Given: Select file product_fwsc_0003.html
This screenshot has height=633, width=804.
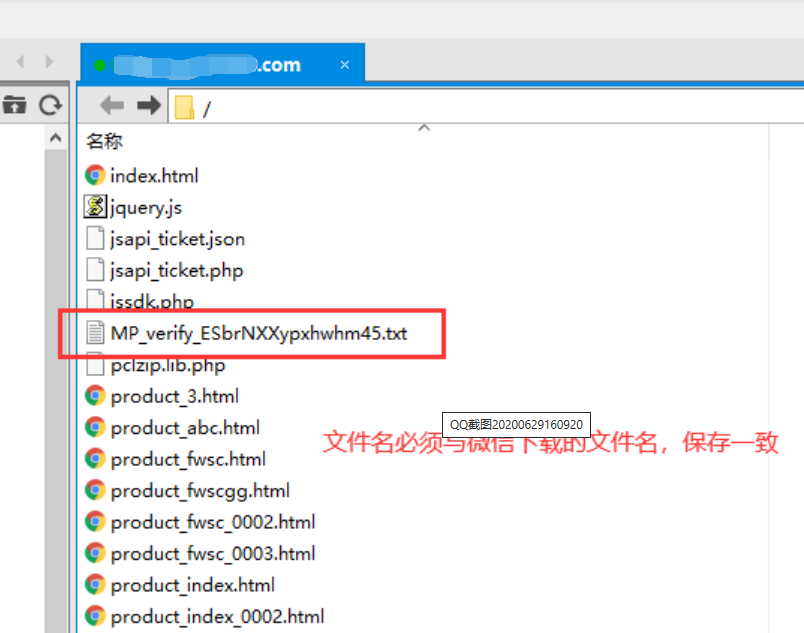Looking at the screenshot, I should (213, 554).
